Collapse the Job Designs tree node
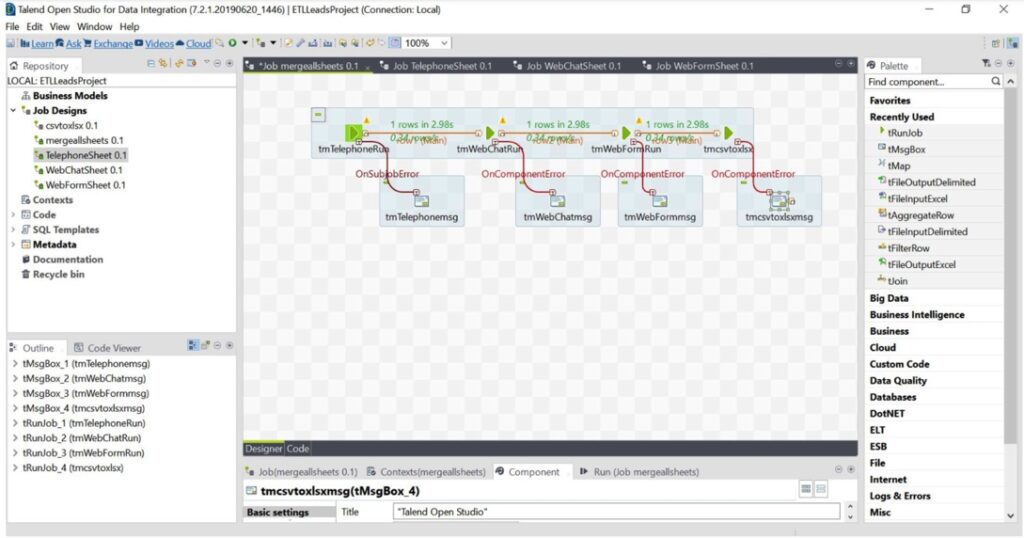 [13, 111]
